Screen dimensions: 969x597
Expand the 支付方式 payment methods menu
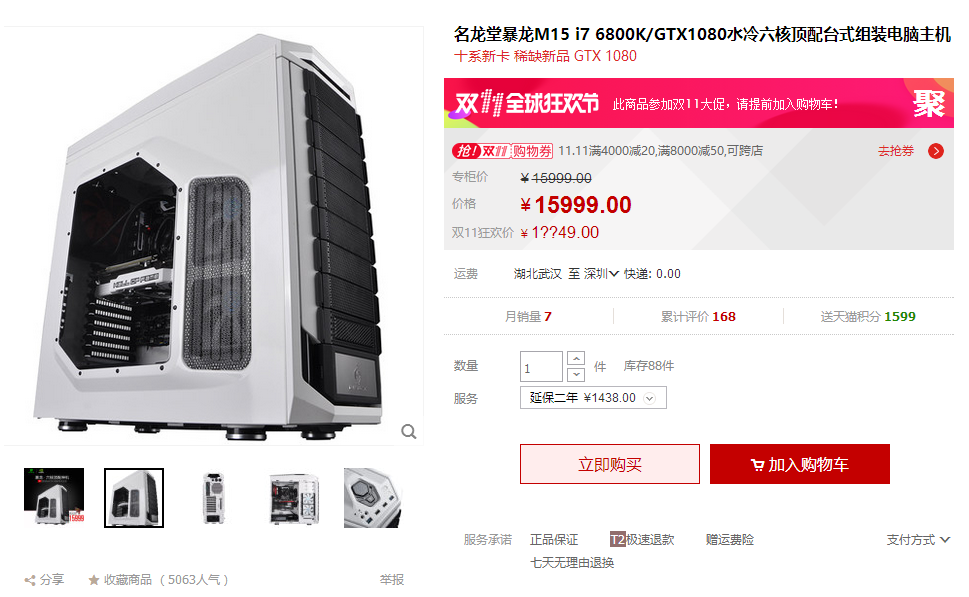(918, 540)
